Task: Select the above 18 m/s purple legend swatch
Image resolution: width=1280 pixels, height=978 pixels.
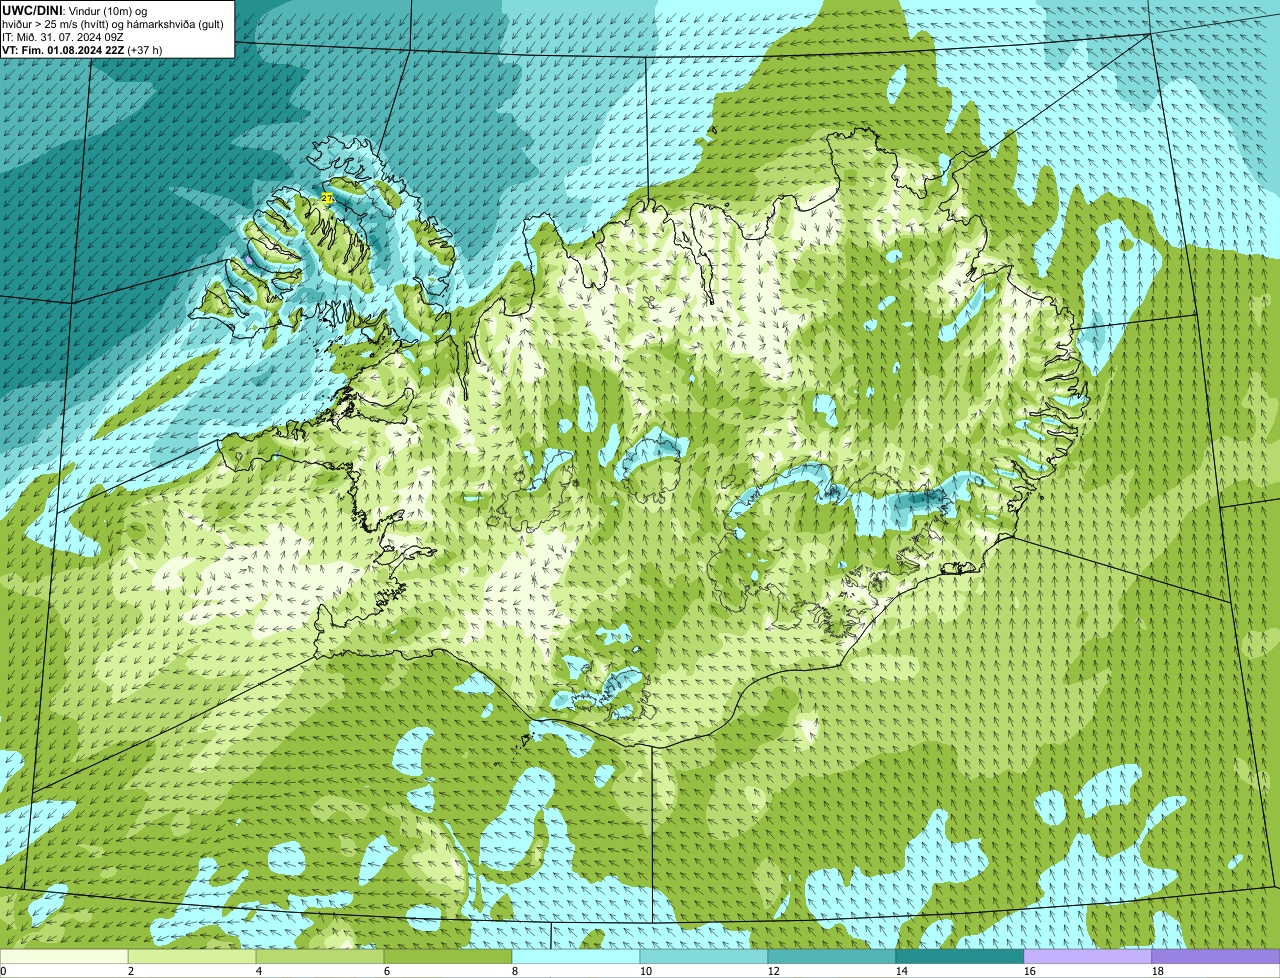Action: pyautogui.click(x=1216, y=957)
